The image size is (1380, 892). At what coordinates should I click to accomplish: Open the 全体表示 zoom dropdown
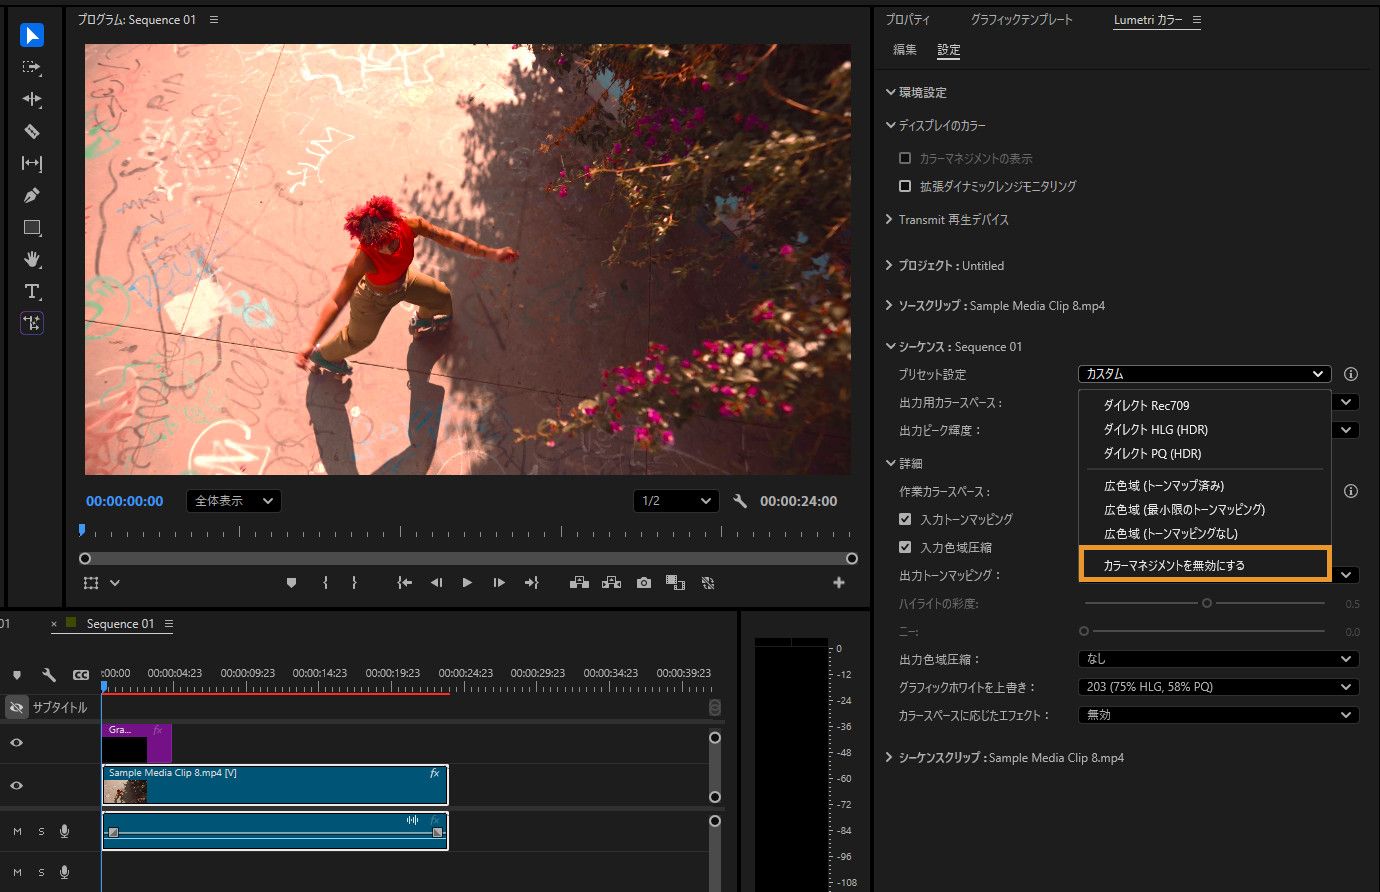[233, 501]
